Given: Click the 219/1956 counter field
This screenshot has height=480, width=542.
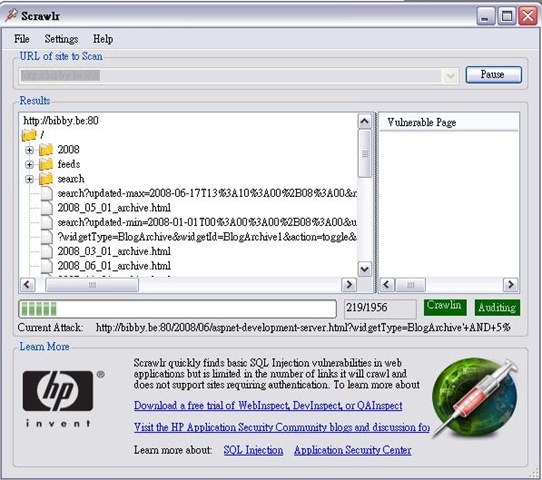Looking at the screenshot, I should point(380,308).
